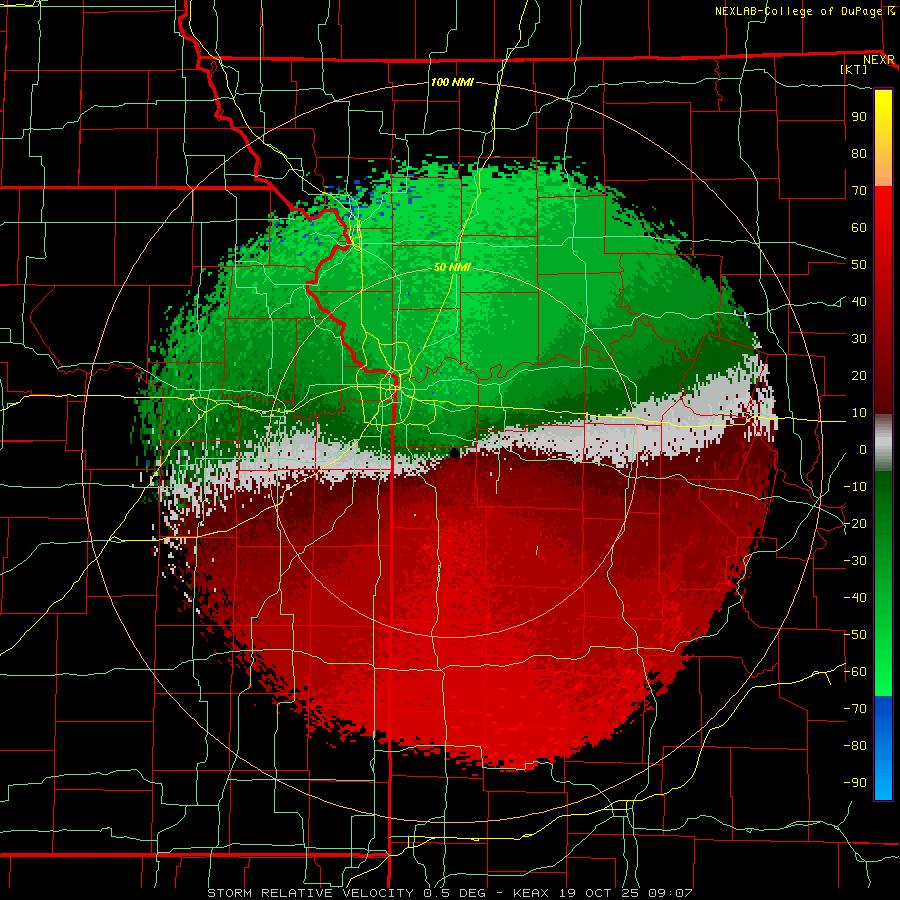The width and height of the screenshot is (900, 900).
Task: Click the -20 value on velocity scale
Action: (x=855, y=523)
